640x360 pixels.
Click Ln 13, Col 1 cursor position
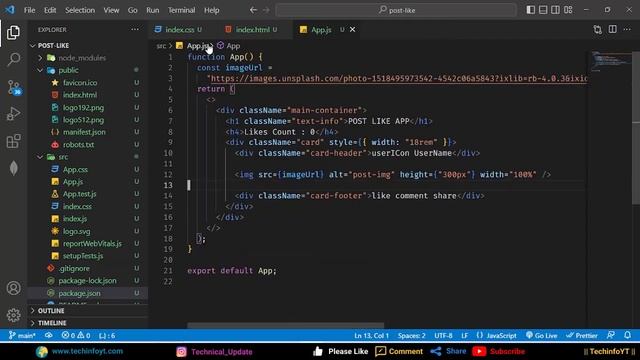(371, 336)
